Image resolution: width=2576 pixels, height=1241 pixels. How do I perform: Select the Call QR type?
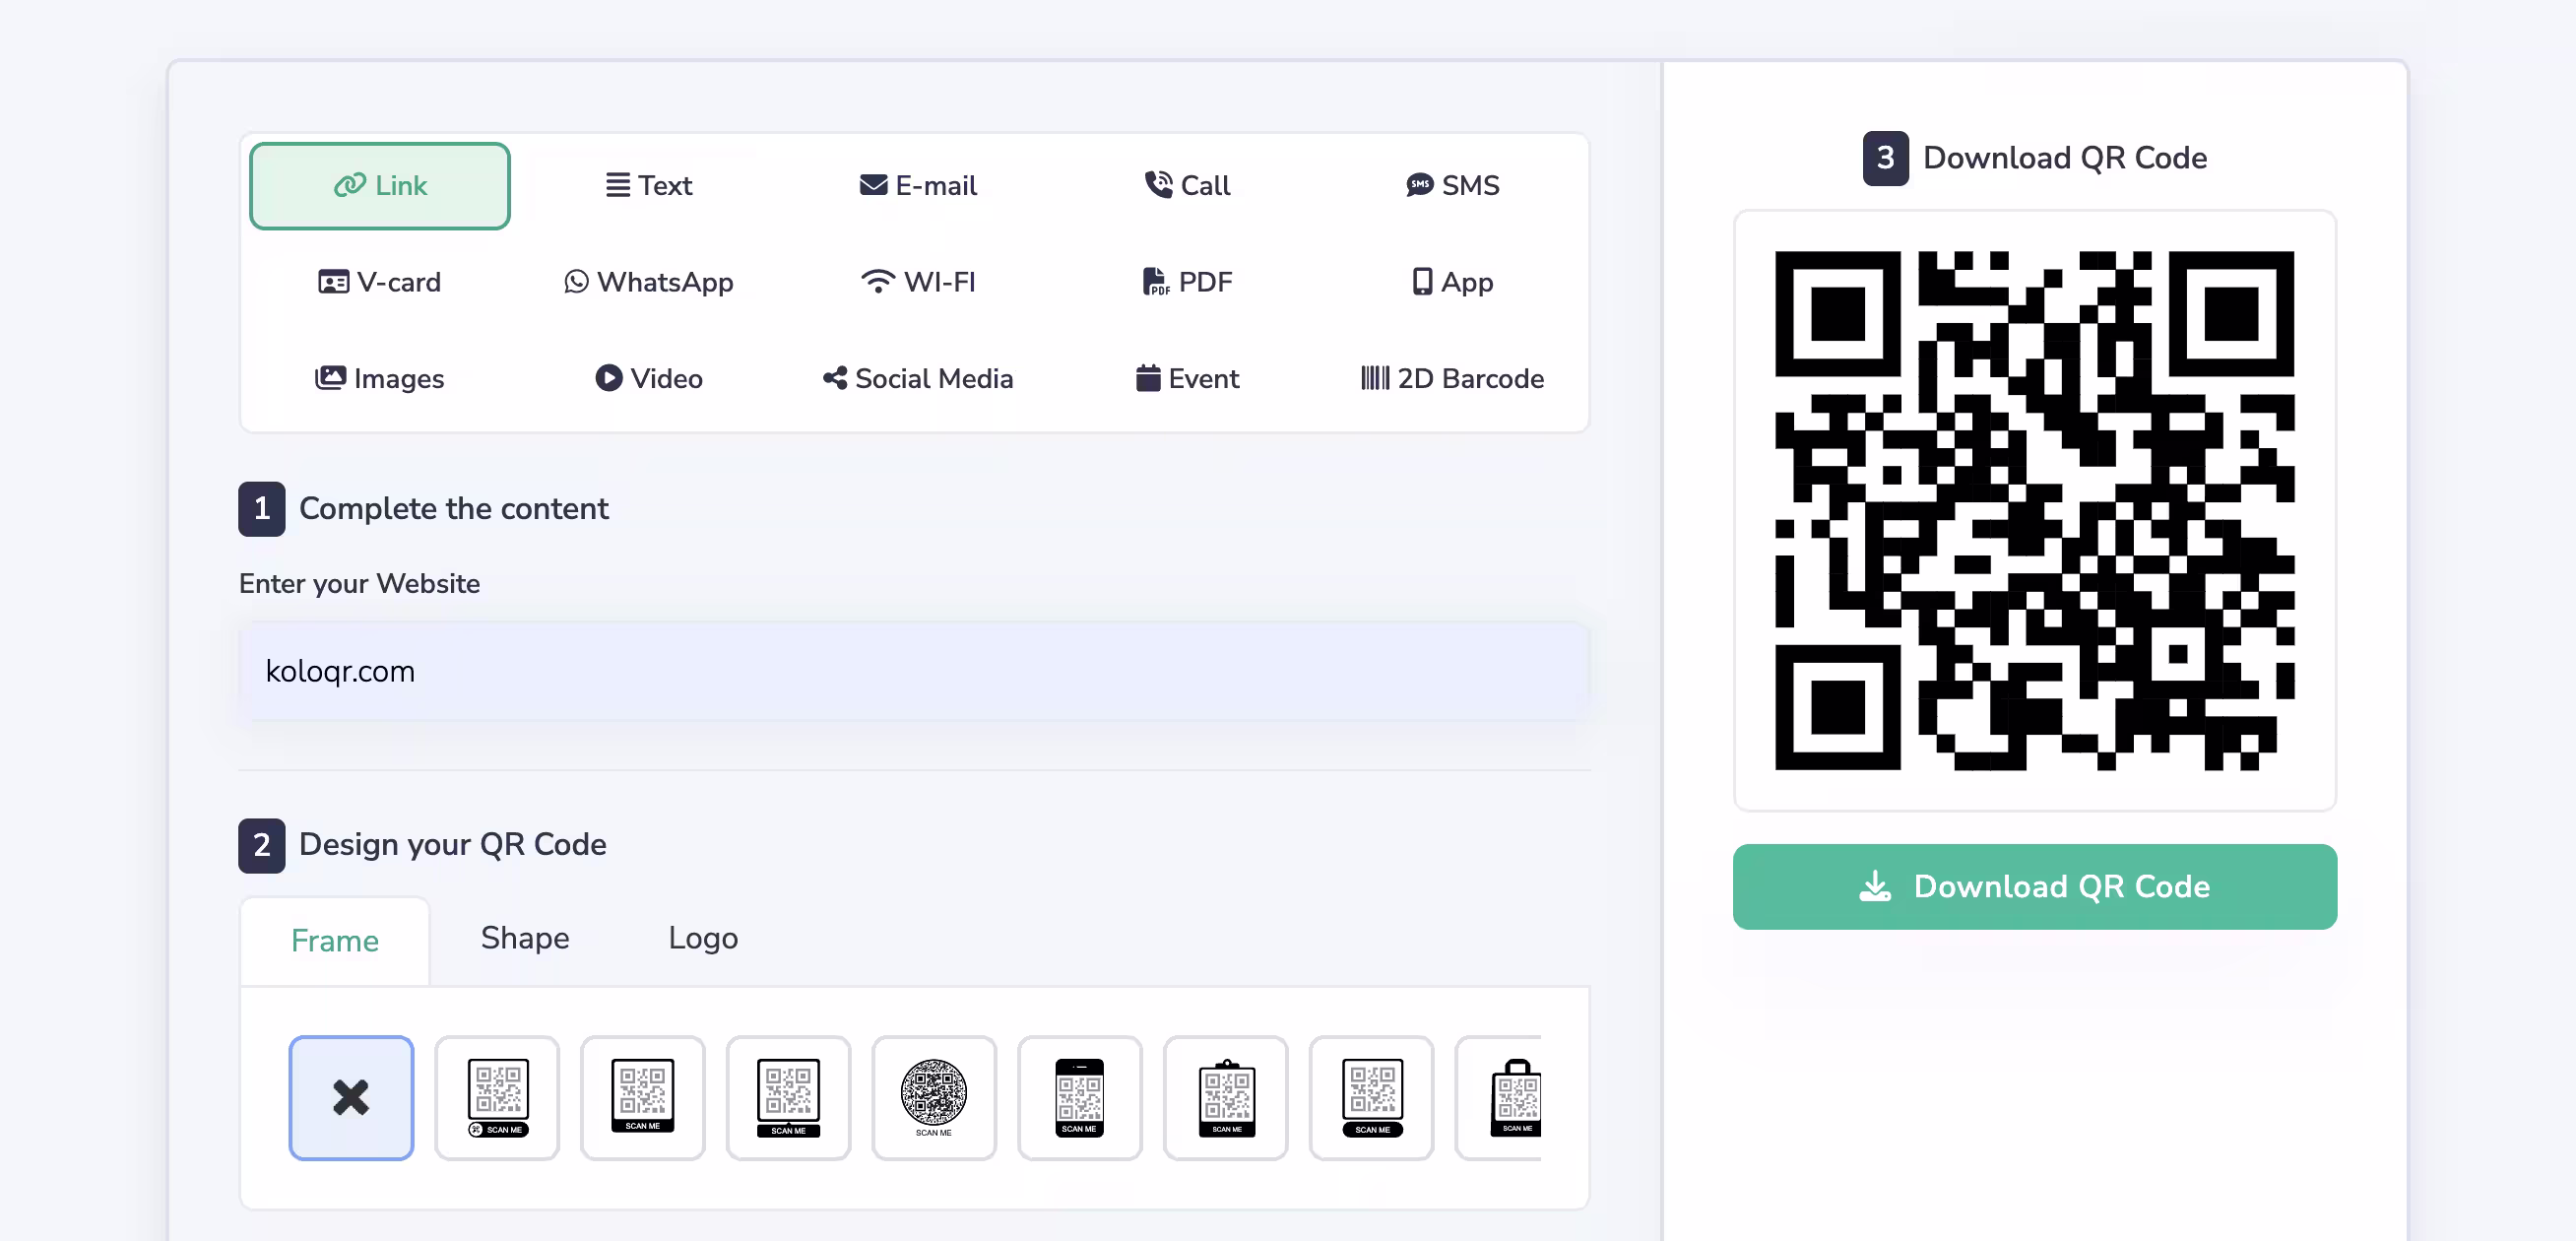1187,186
